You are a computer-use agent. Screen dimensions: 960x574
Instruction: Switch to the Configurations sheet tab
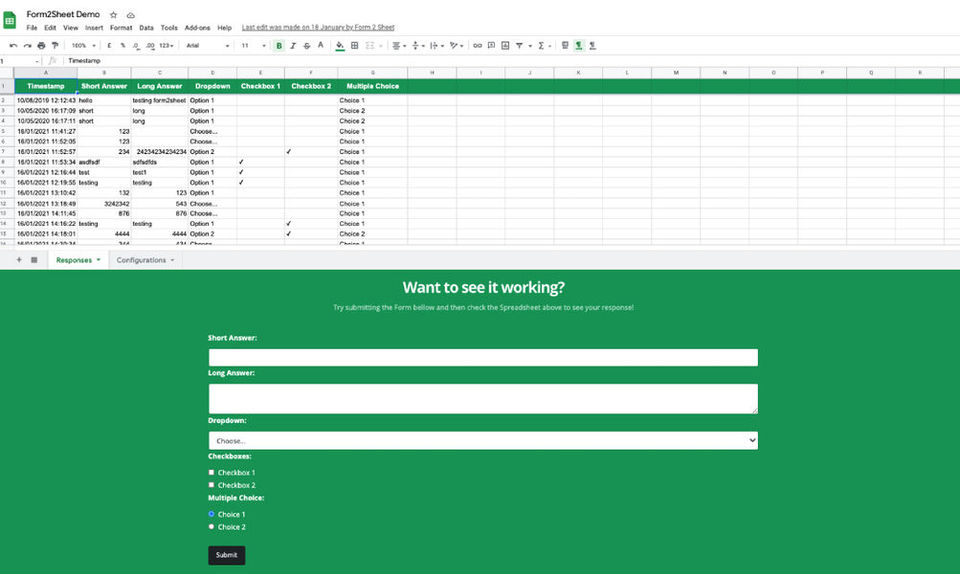145,260
